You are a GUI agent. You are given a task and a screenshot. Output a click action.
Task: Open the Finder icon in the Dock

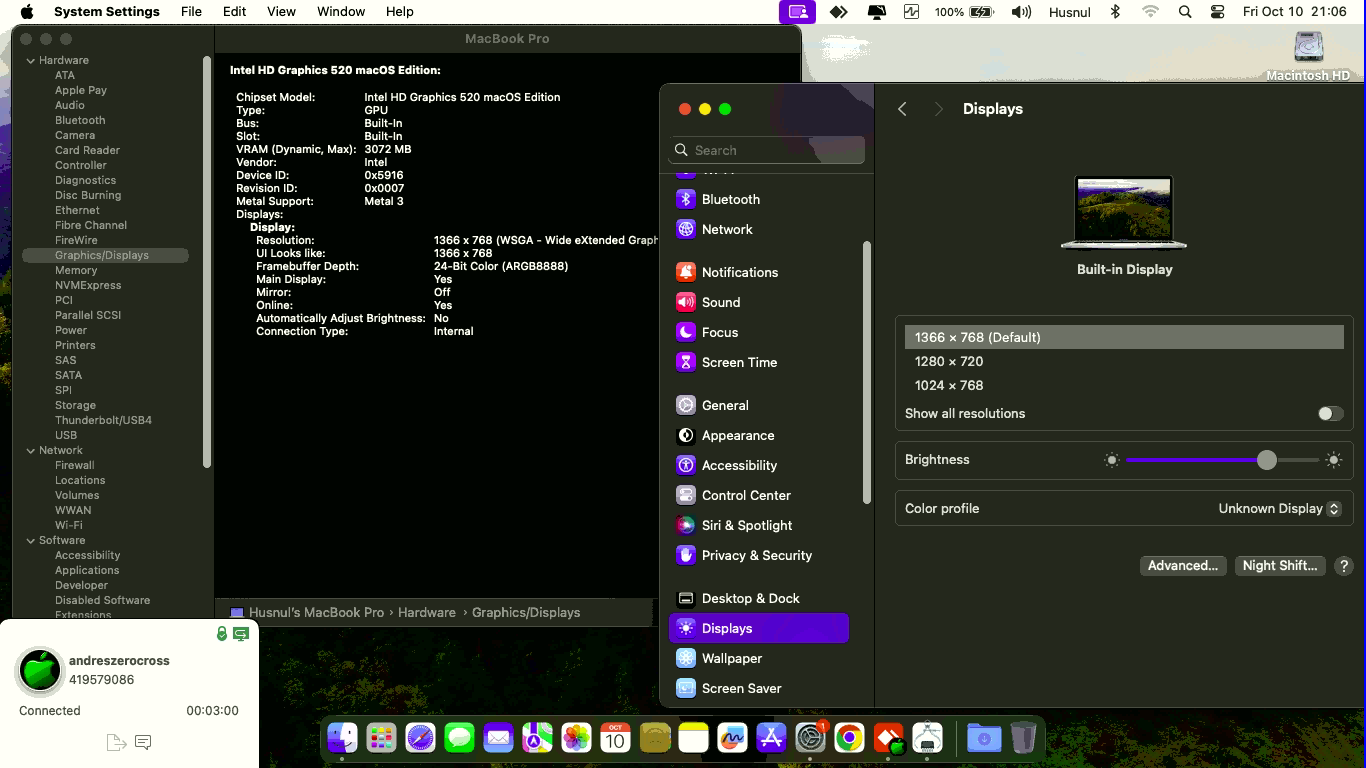click(x=342, y=738)
